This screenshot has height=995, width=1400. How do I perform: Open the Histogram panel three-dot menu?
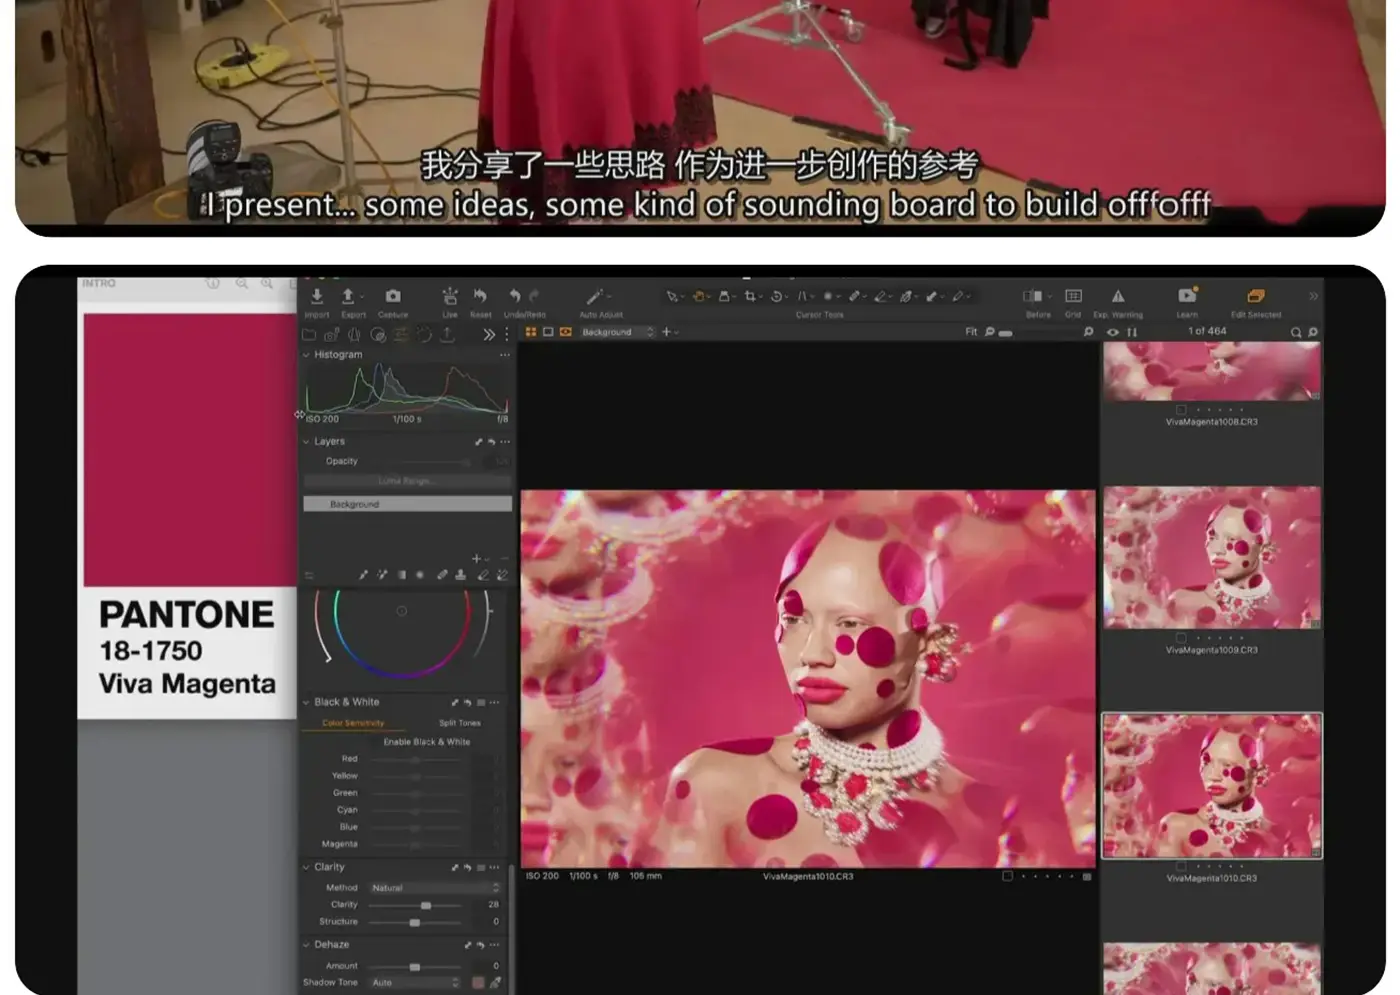pos(505,355)
